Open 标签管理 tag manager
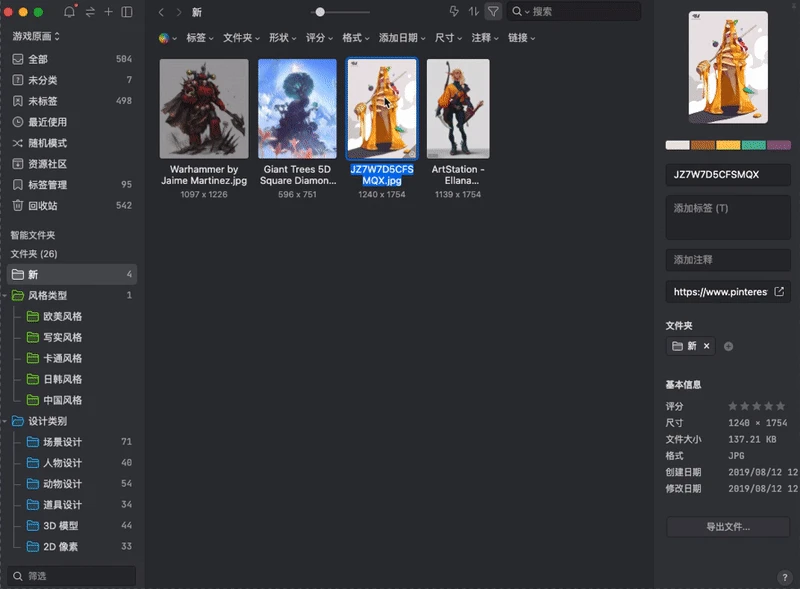800x589 pixels. coord(72,185)
